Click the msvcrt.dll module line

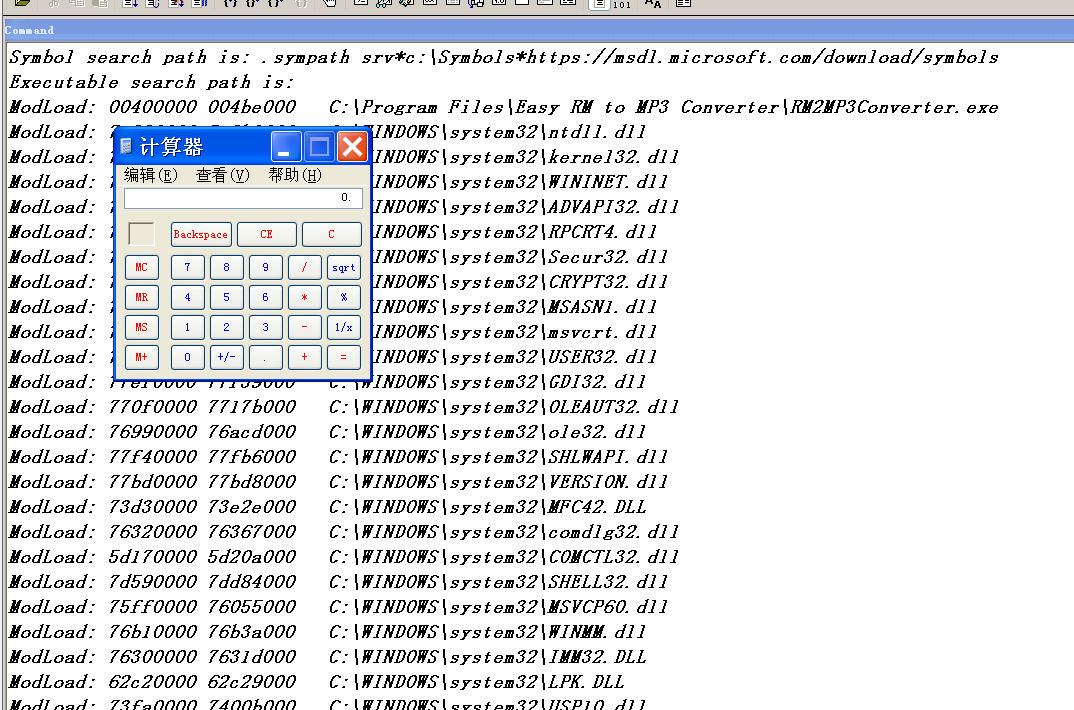[515, 332]
